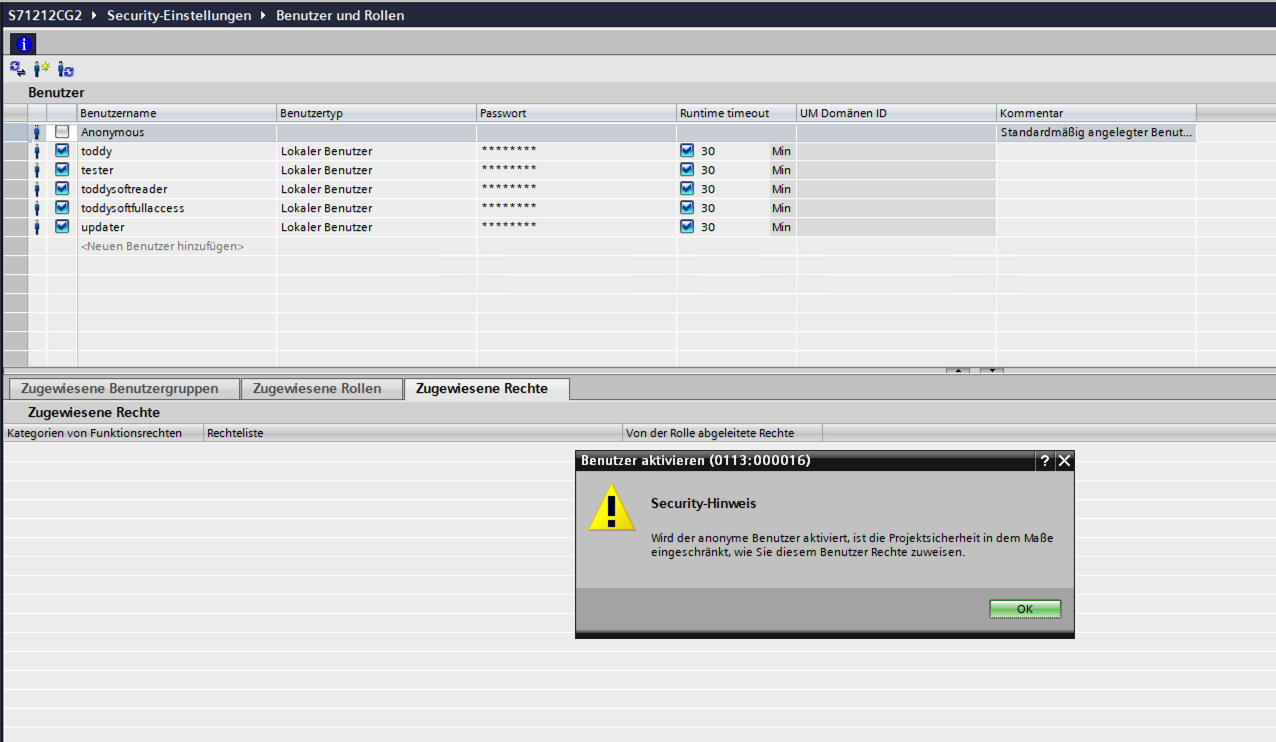Image resolution: width=1276 pixels, height=742 pixels.
Task: Click the Runtime timeout column header
Action: point(736,113)
